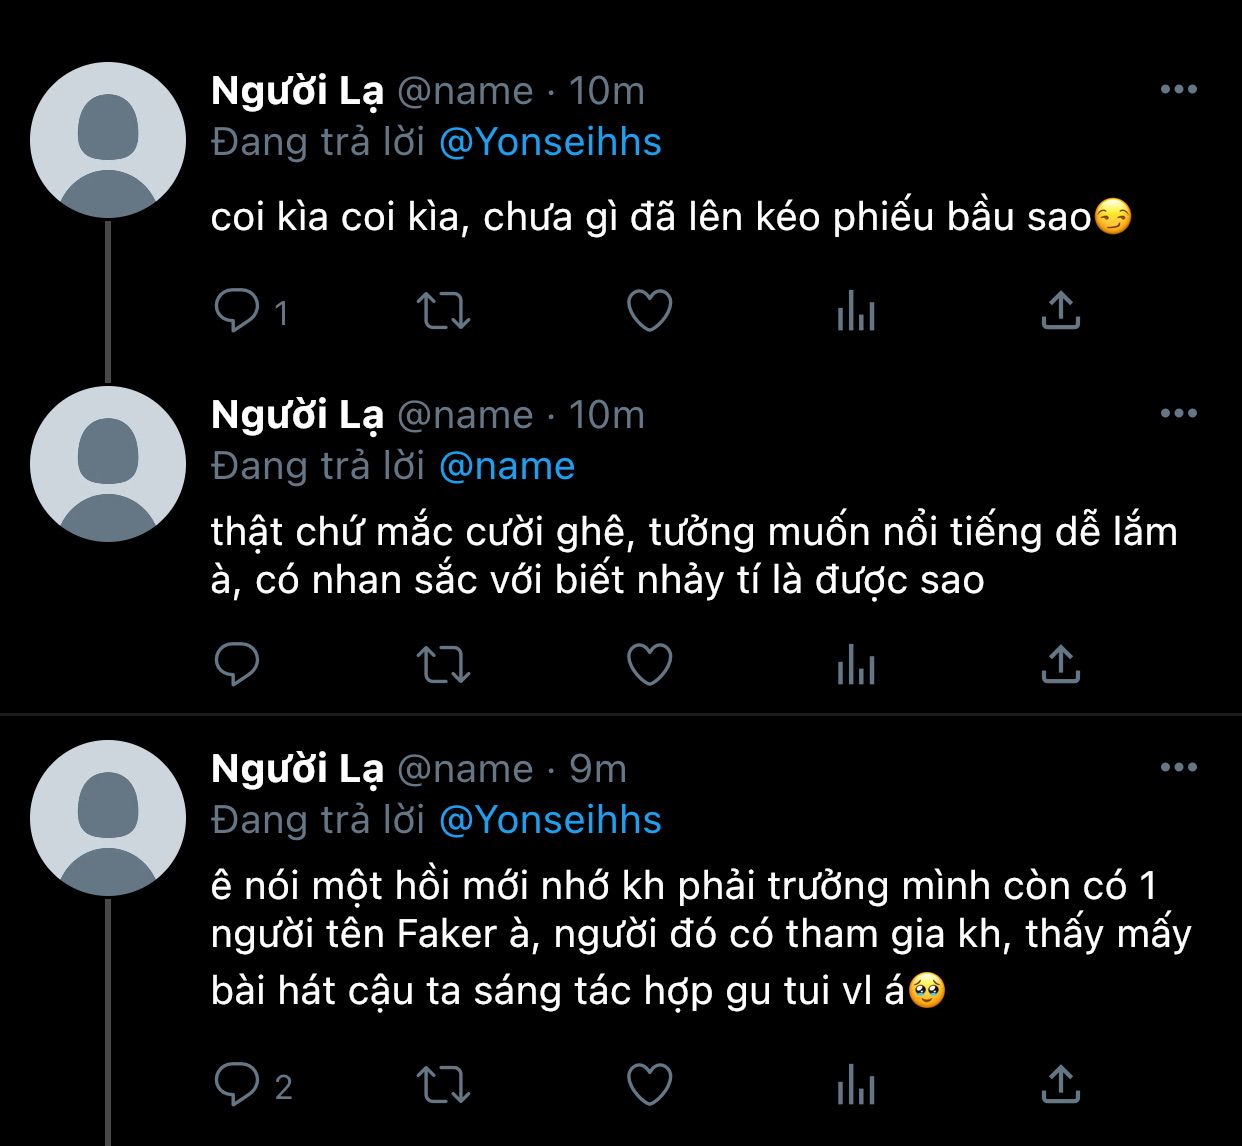Share the first tweet in the thread
Screen dimensions: 1242x1146
coord(1060,311)
